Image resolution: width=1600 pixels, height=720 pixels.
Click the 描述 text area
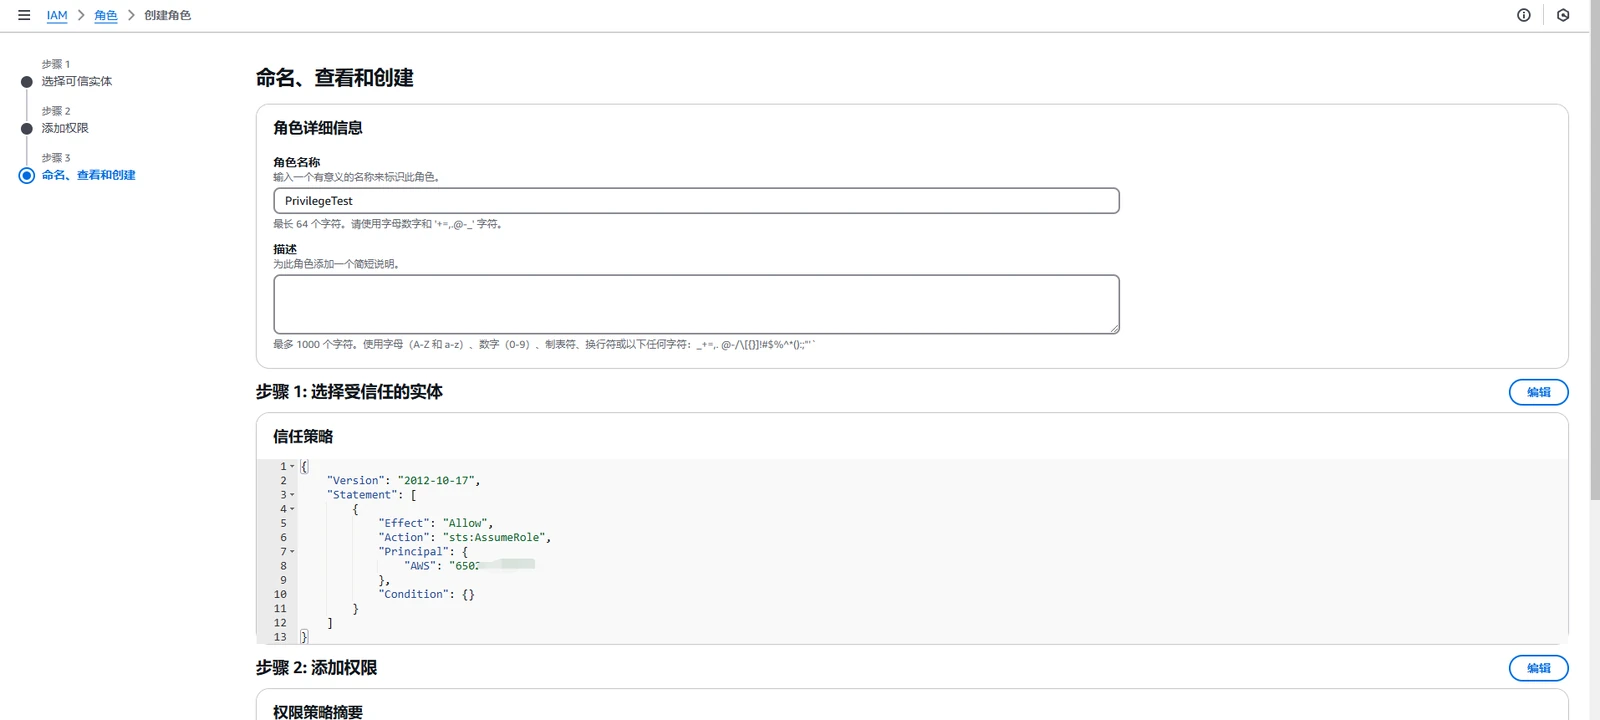pyautogui.click(x=696, y=304)
